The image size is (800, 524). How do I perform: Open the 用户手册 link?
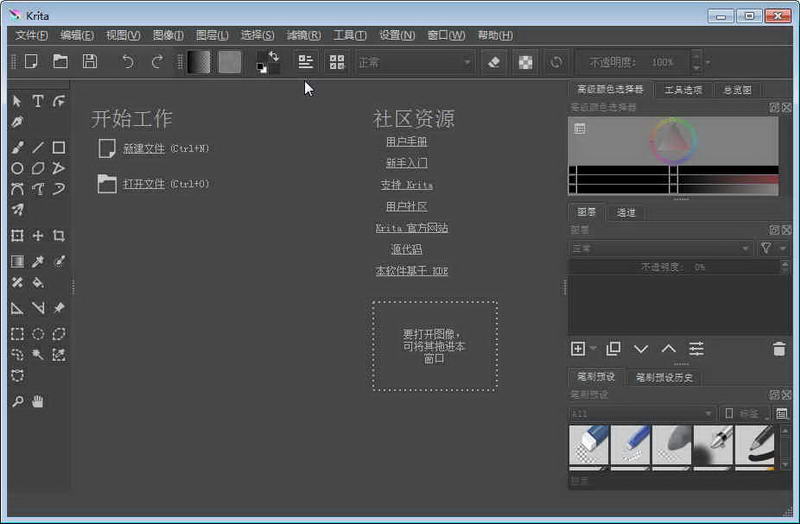point(406,141)
